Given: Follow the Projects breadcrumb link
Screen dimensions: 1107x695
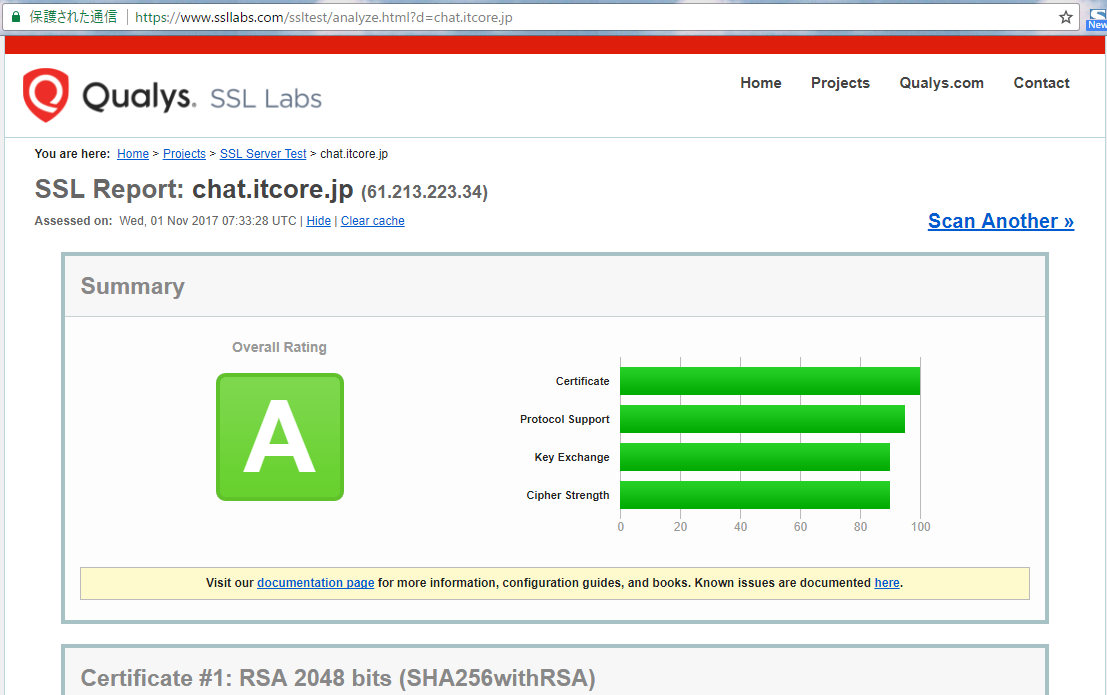Looking at the screenshot, I should tap(184, 154).
